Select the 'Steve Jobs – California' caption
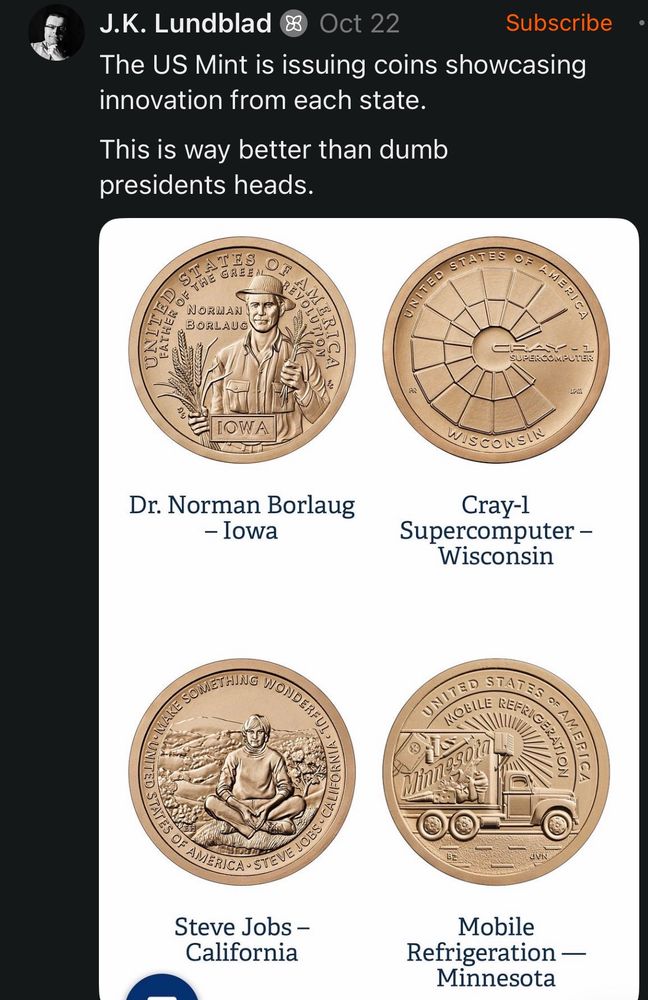Viewport: 648px width, 1000px height. click(x=242, y=939)
